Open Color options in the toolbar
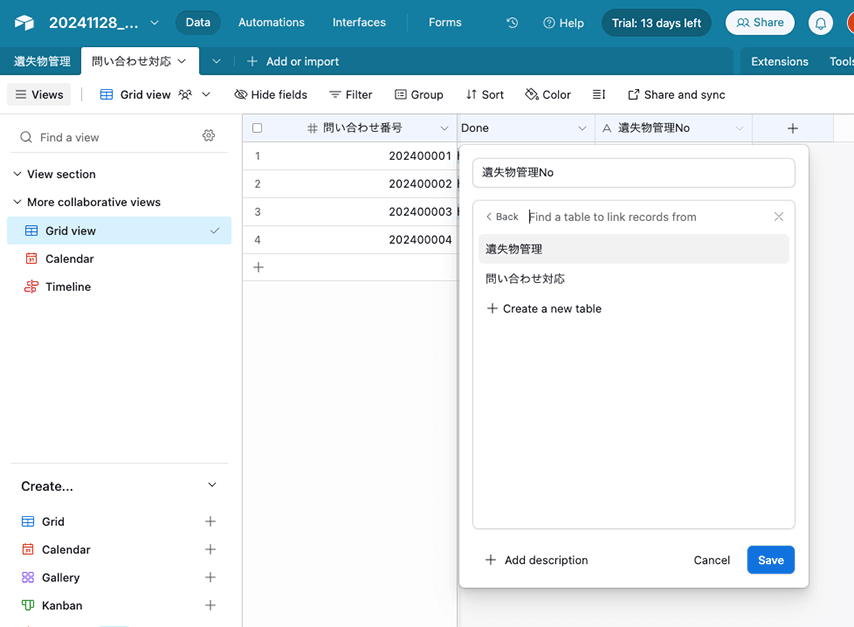 click(548, 94)
